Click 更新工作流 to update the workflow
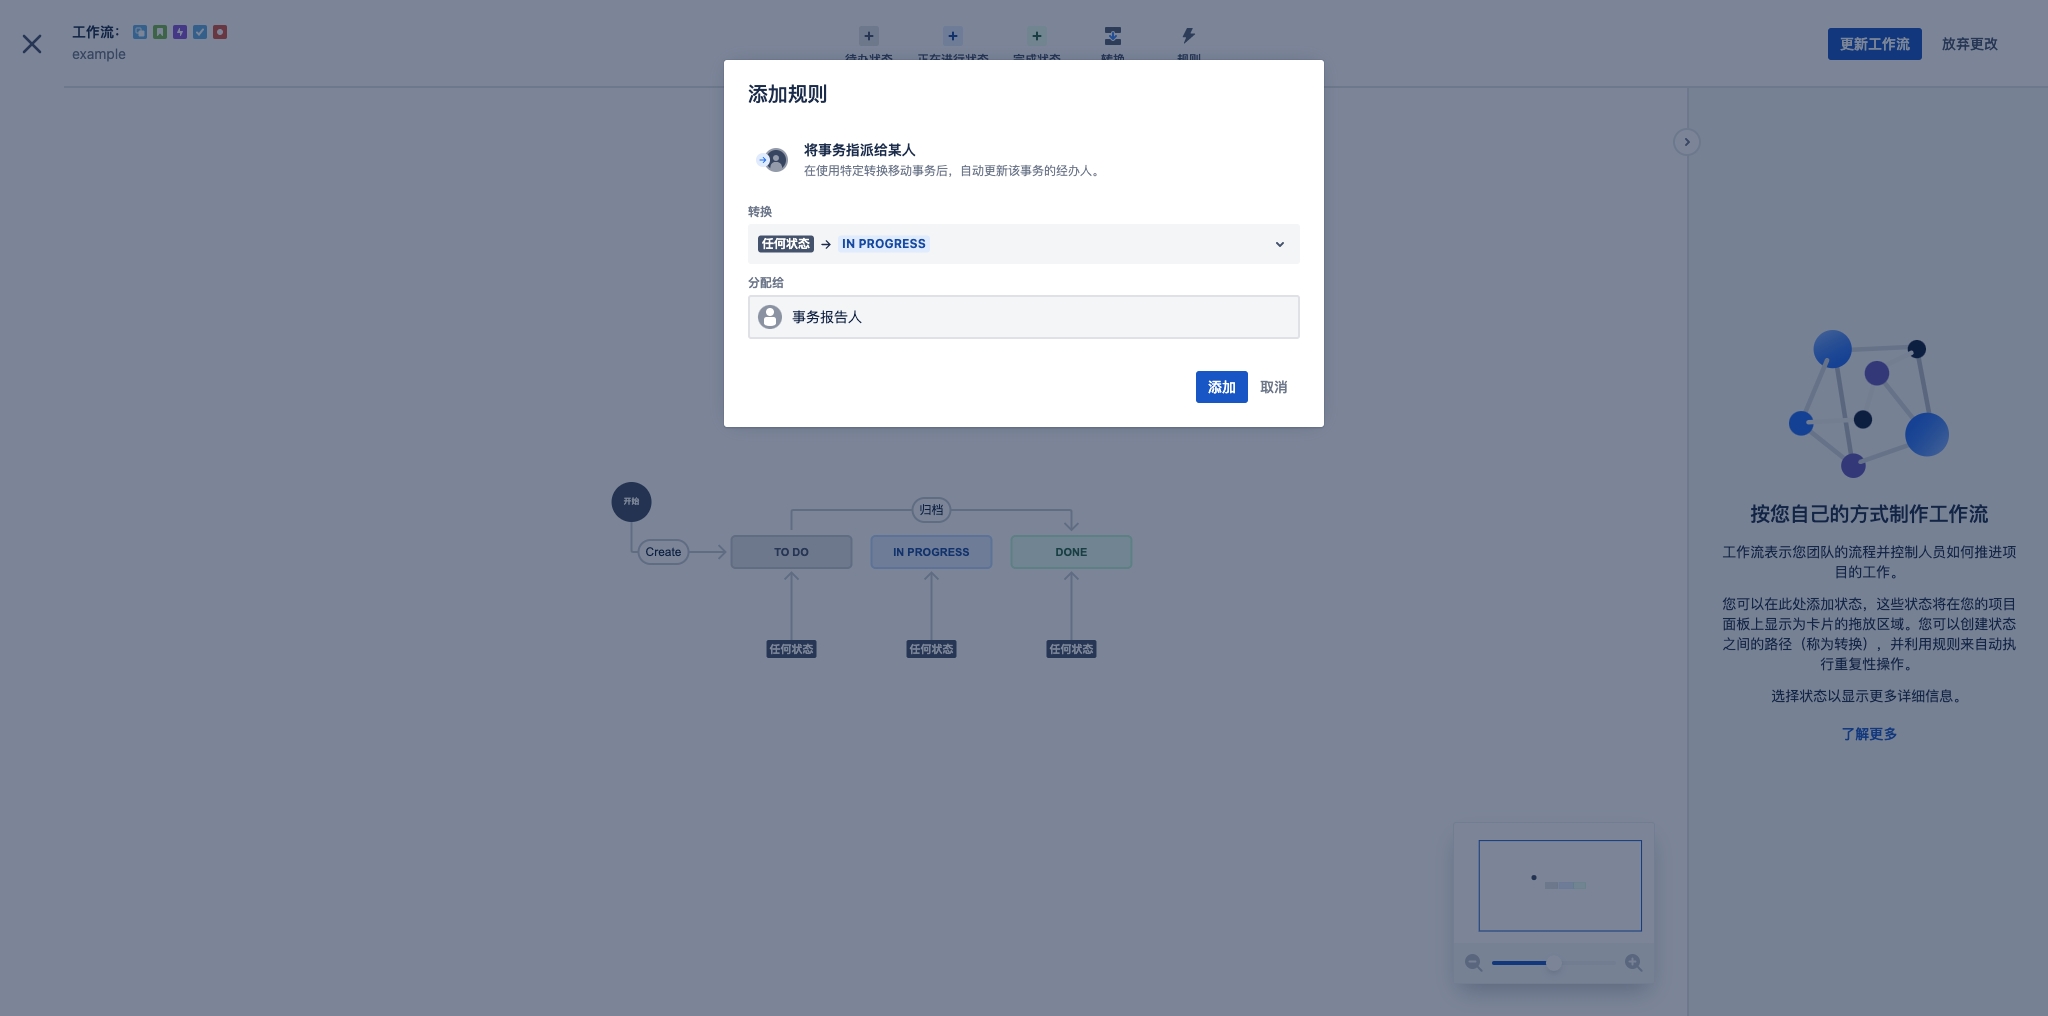Viewport: 2048px width, 1016px height. pos(1875,44)
